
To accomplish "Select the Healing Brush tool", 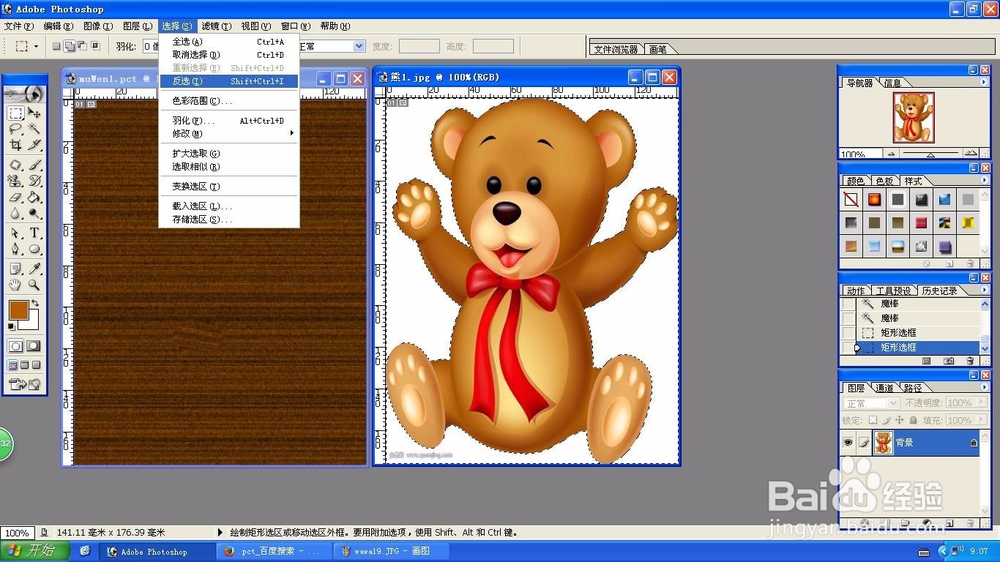I will 16,165.
